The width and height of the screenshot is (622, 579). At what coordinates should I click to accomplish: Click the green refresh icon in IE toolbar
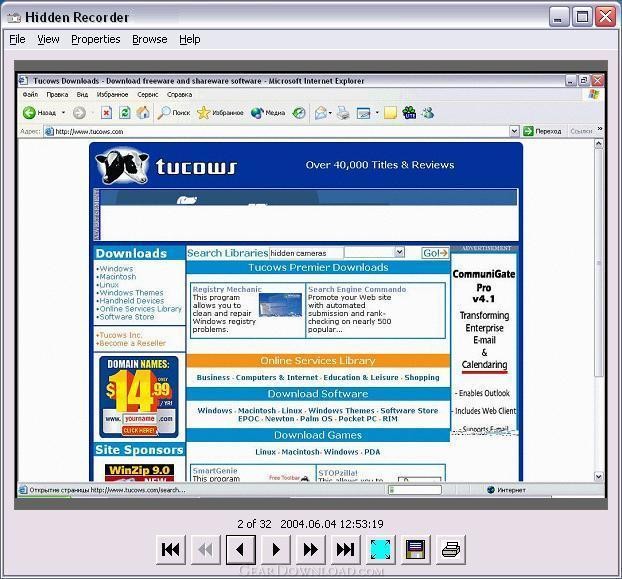point(125,113)
